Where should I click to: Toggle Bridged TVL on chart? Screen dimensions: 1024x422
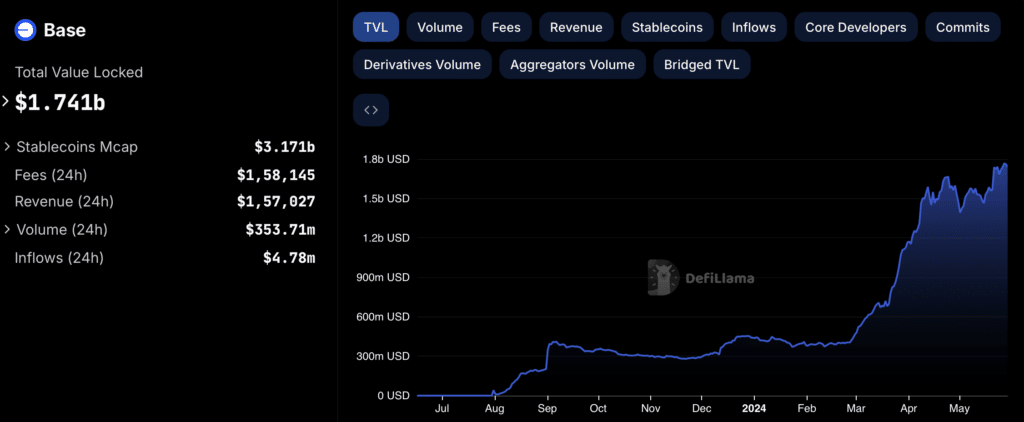(701, 65)
